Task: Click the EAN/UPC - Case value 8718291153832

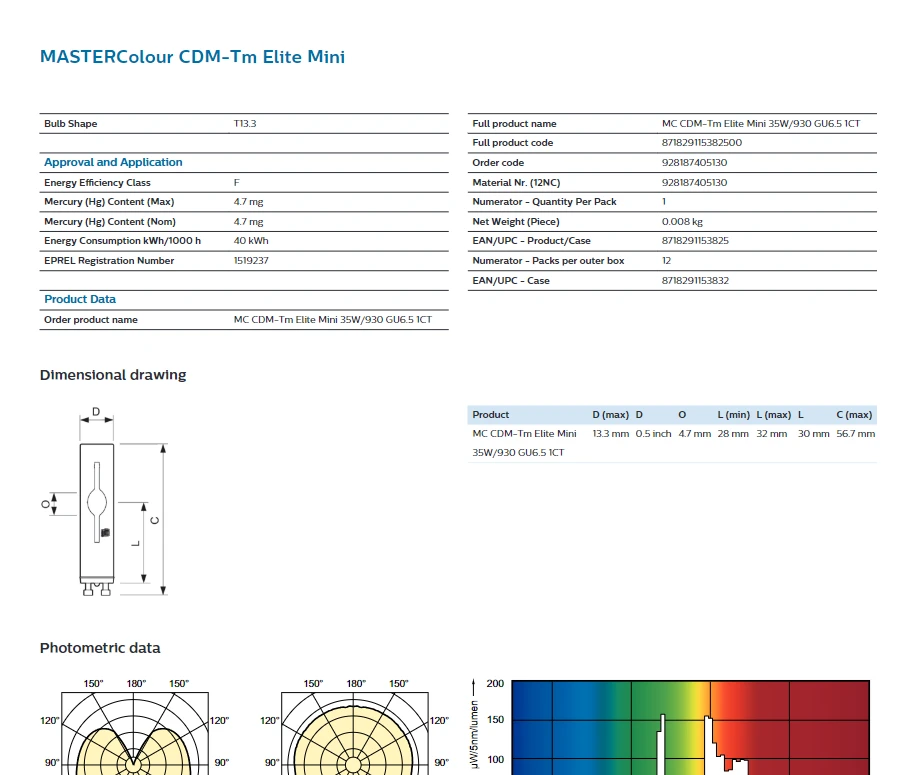Action: point(695,281)
